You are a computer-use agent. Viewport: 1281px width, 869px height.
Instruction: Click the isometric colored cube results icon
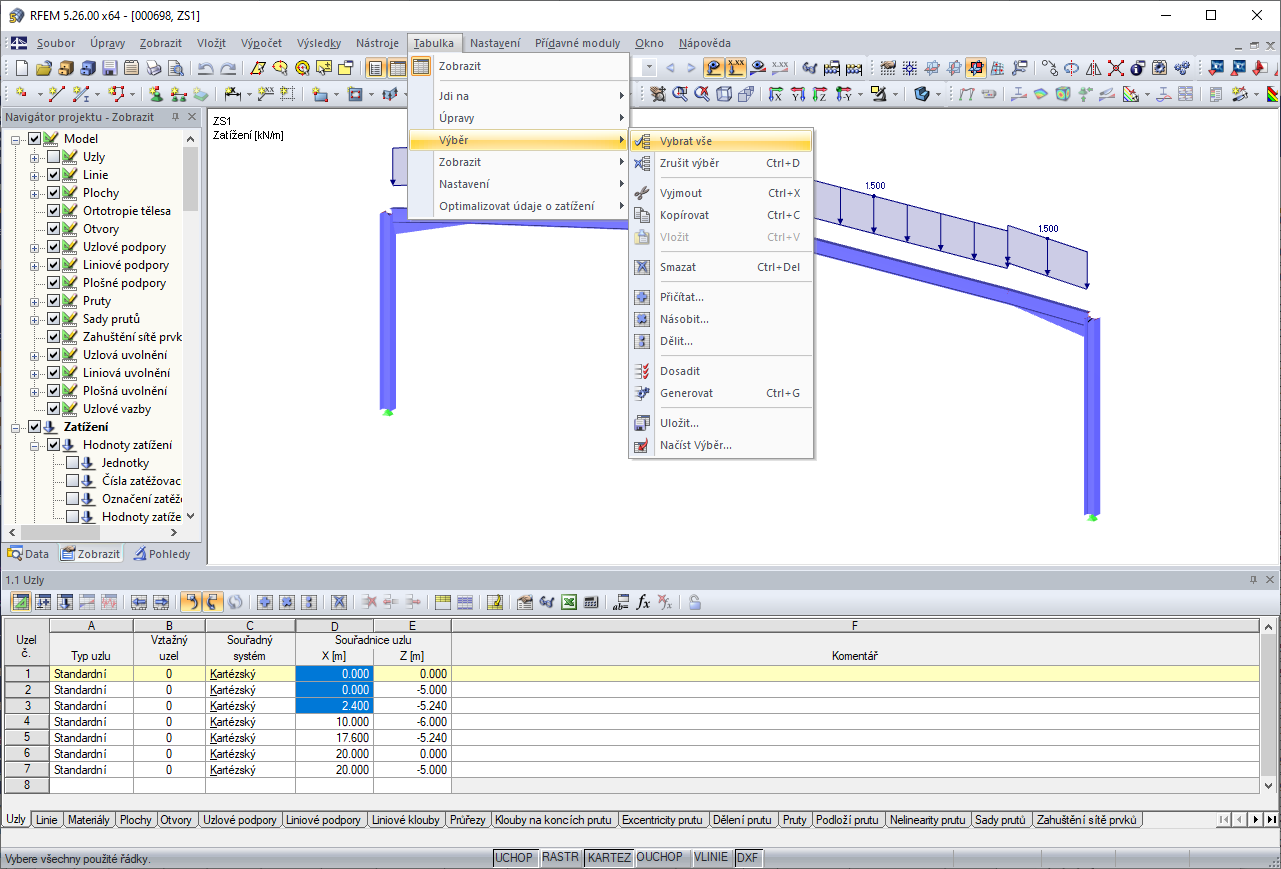coord(1063,94)
